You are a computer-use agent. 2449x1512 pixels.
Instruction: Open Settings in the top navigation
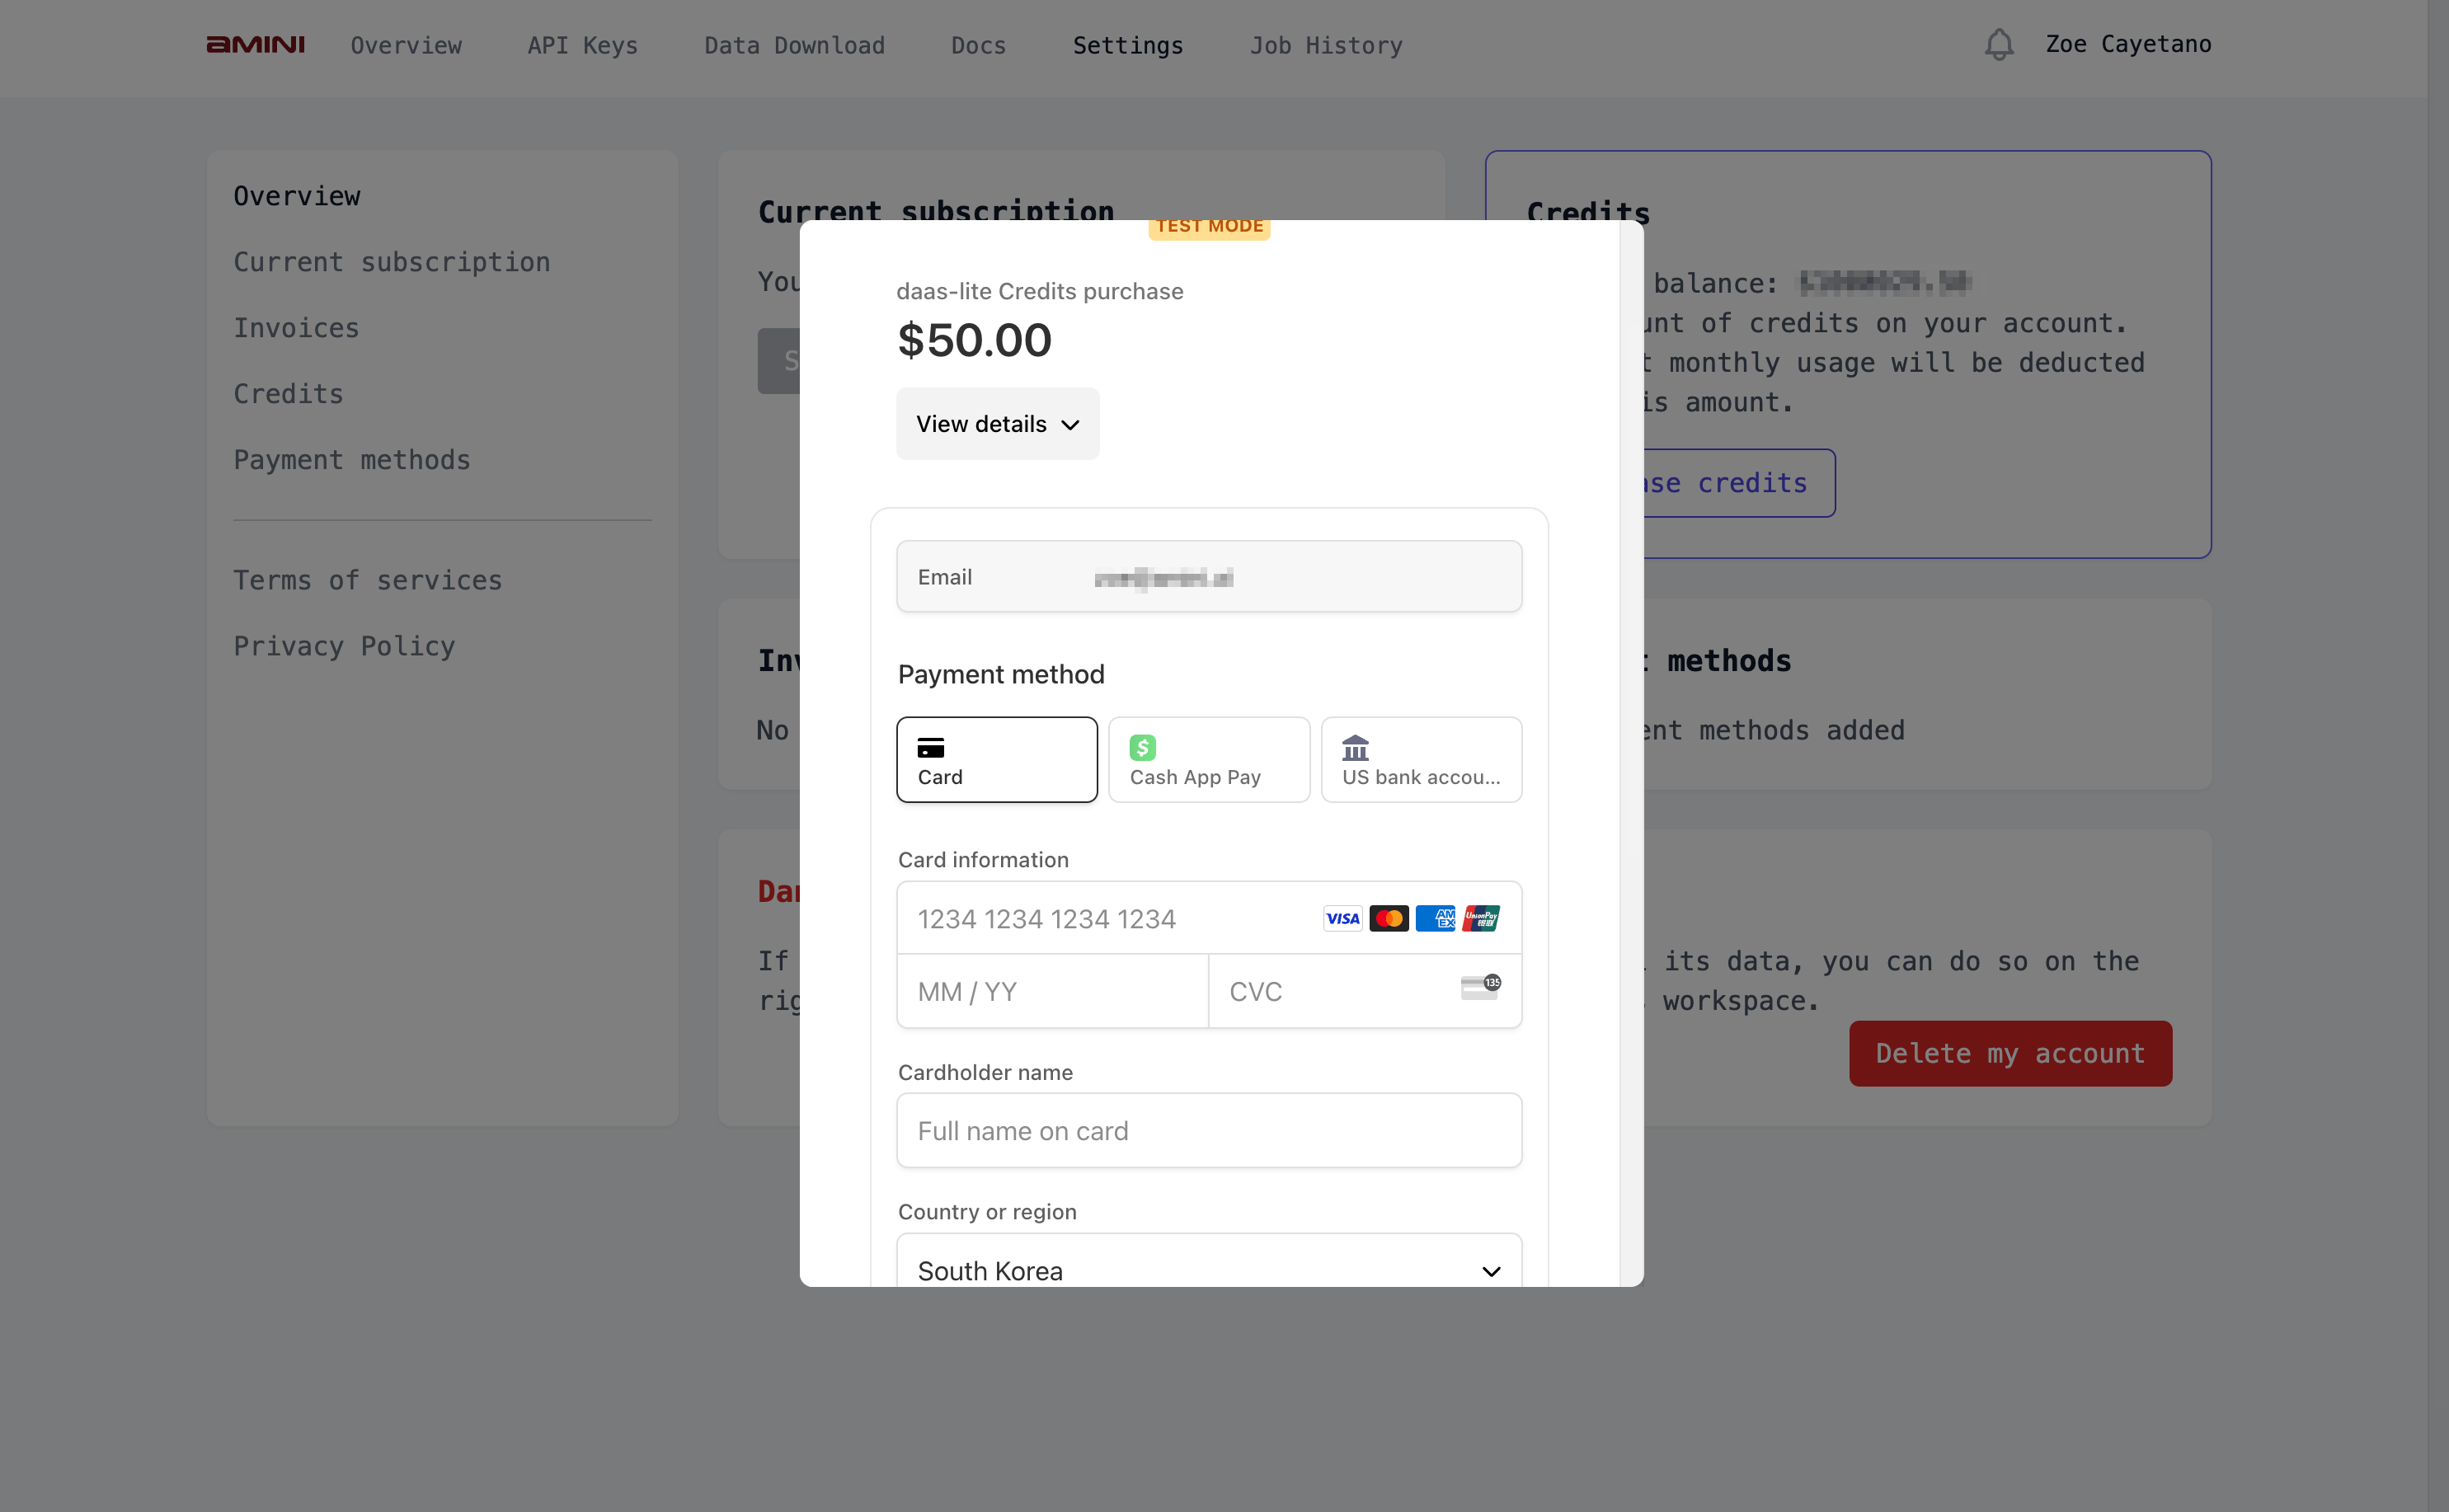[x=1127, y=45]
